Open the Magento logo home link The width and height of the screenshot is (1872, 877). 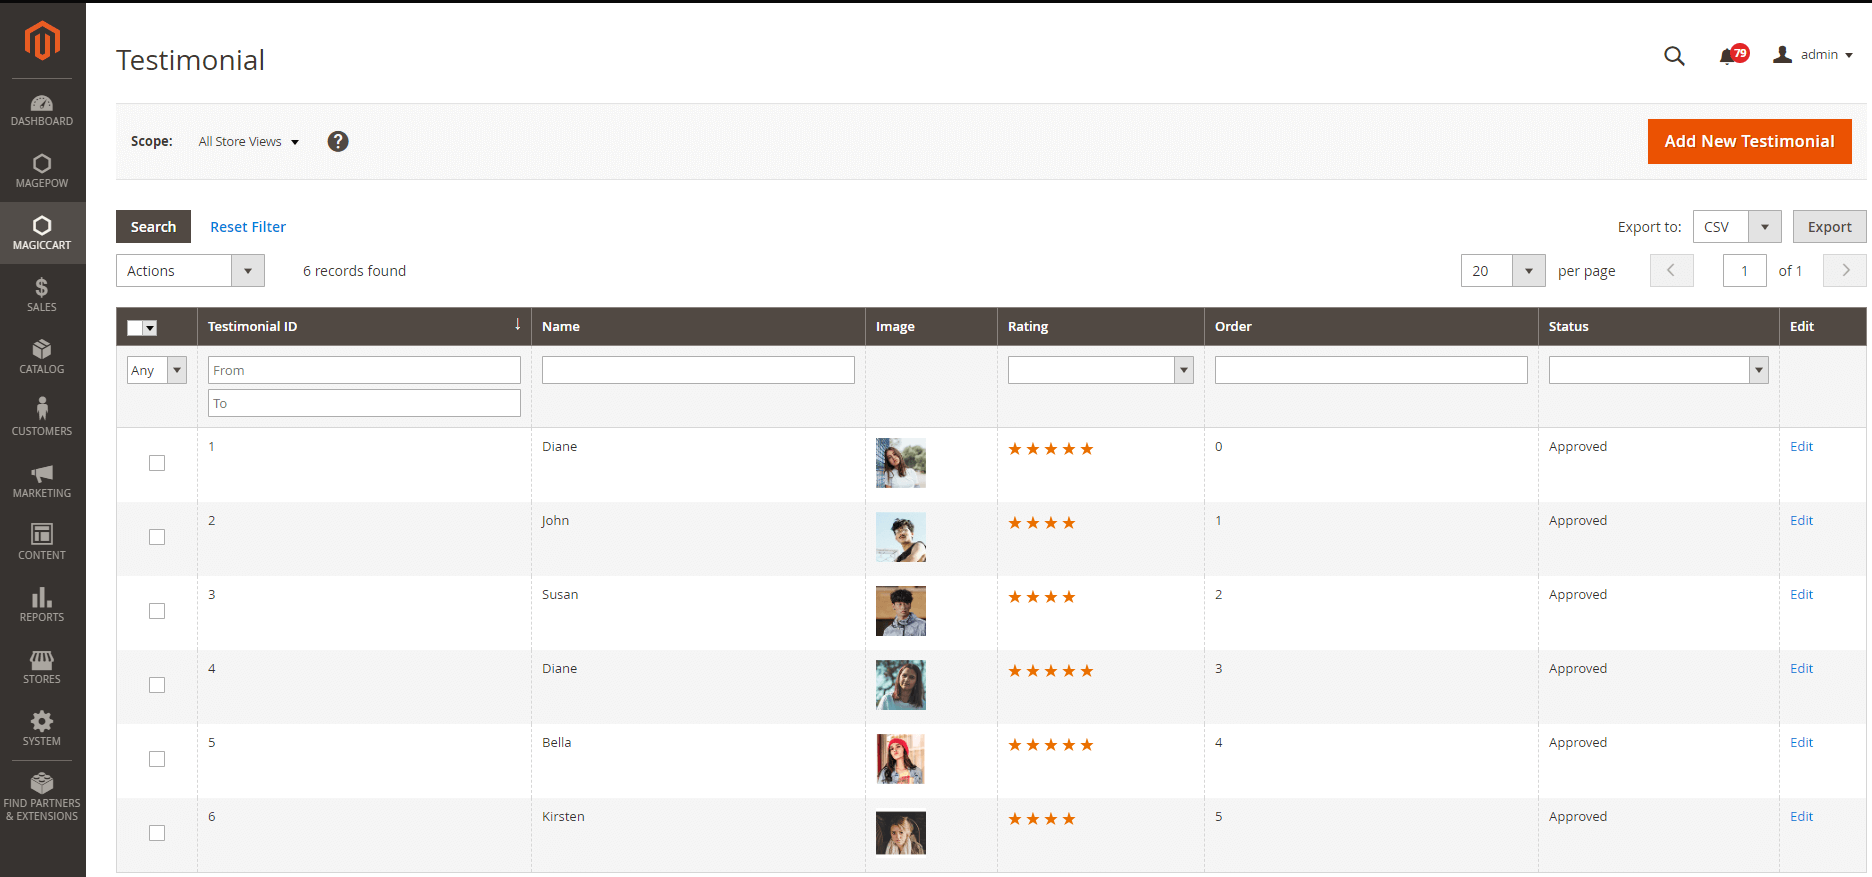[42, 41]
